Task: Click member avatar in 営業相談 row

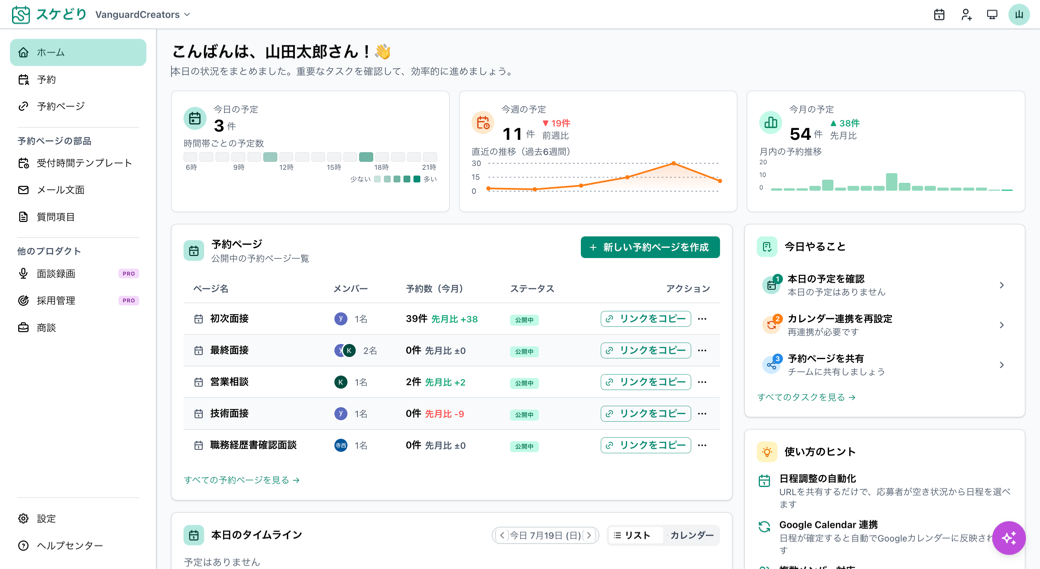Action: 340,382
